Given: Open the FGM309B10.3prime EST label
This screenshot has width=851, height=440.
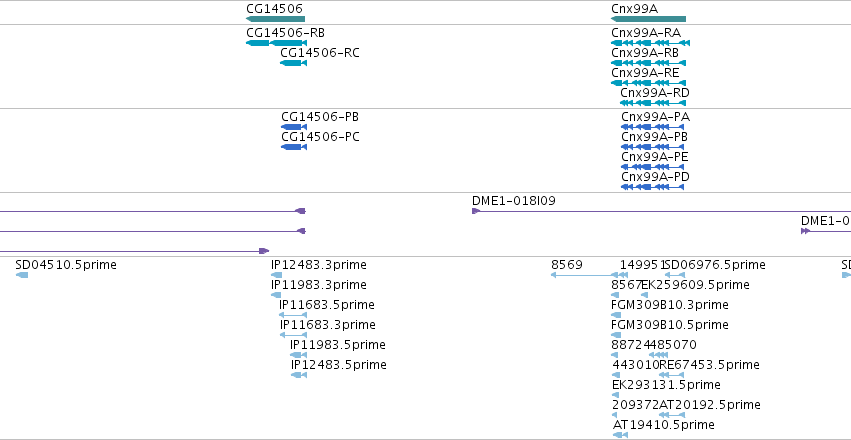Looking at the screenshot, I should tap(670, 305).
